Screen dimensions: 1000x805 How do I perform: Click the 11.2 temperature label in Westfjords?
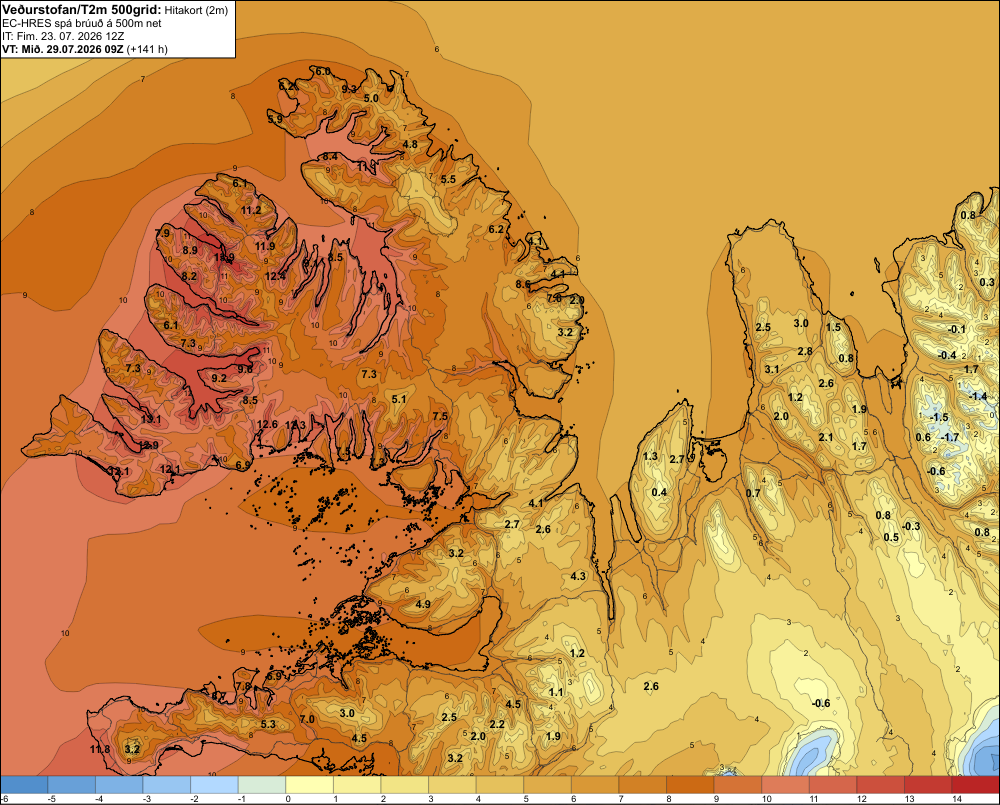pos(251,210)
